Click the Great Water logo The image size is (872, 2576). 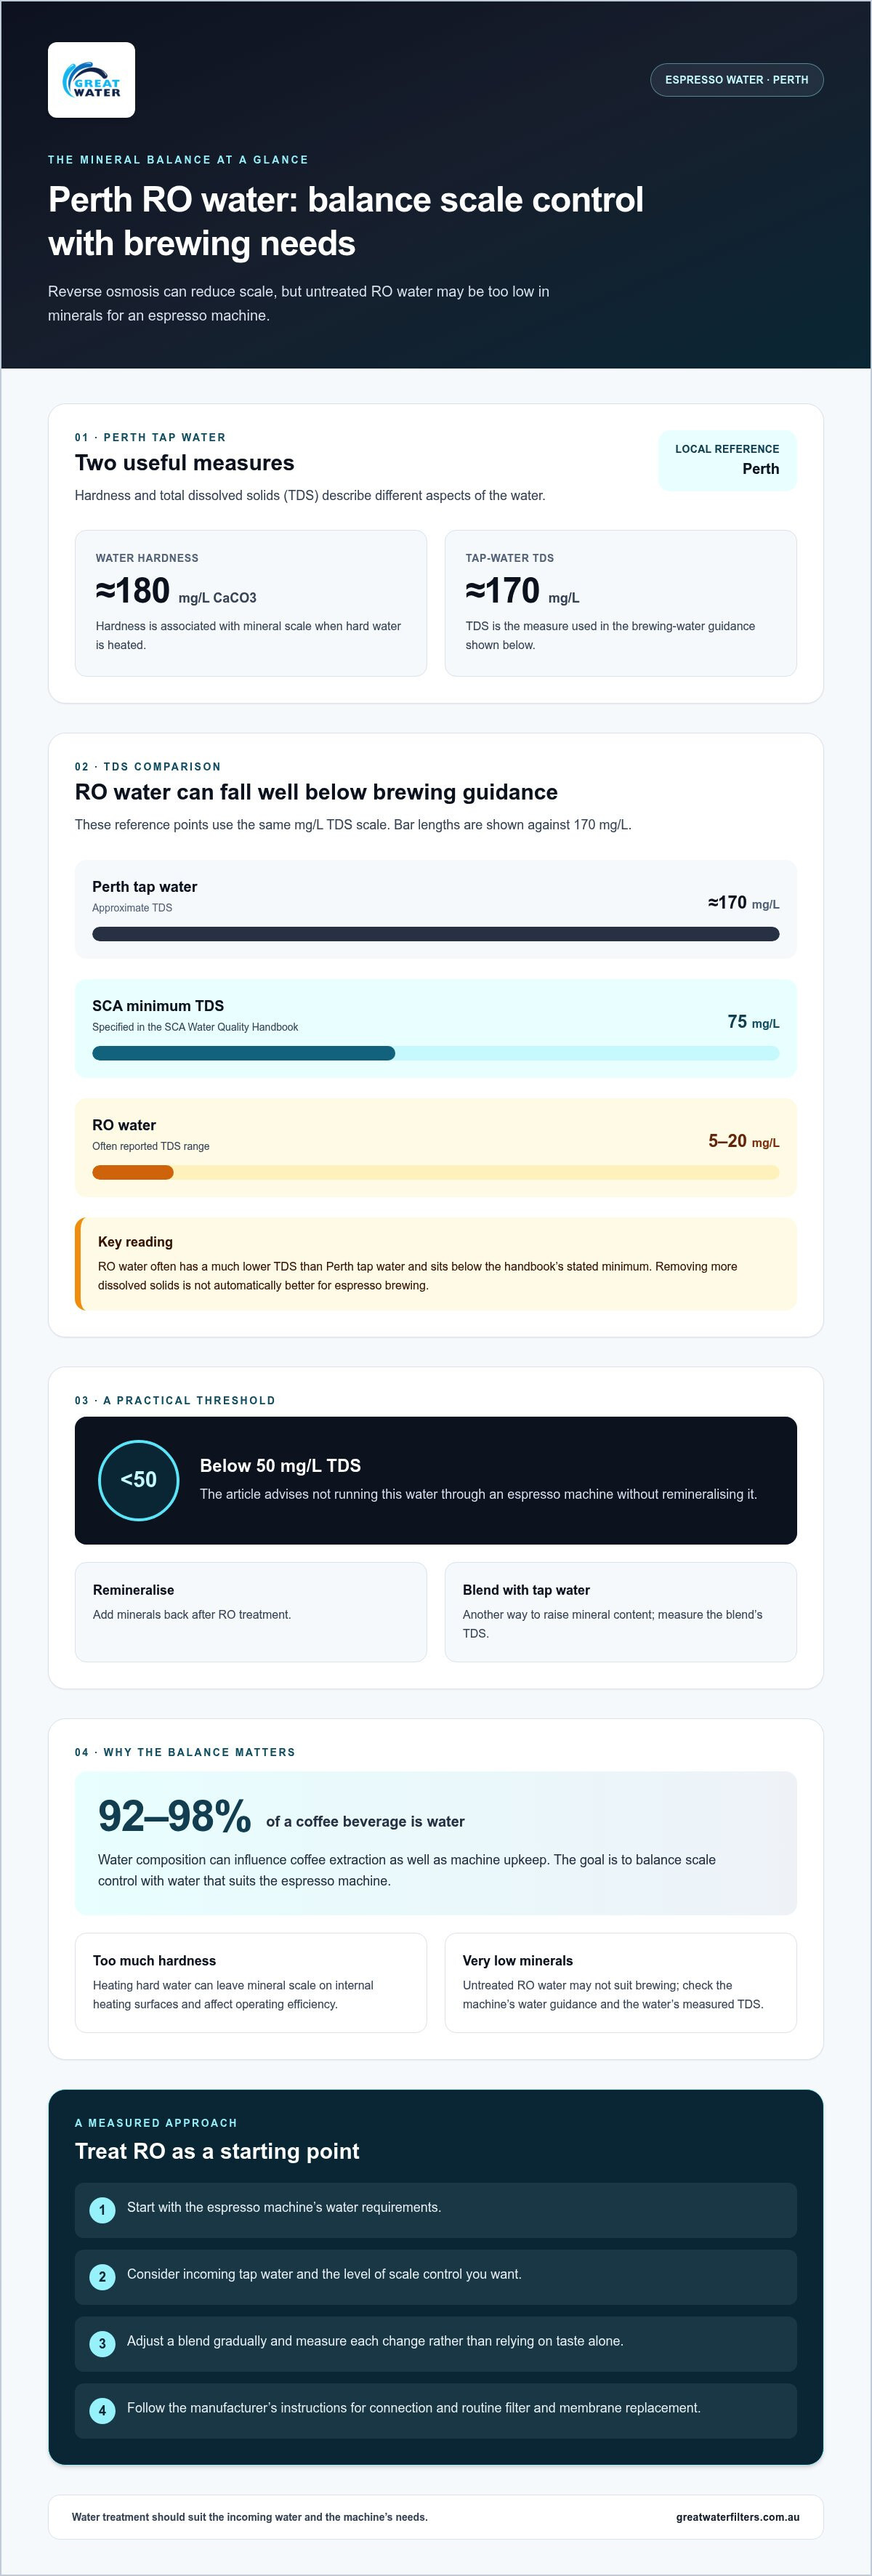[x=91, y=80]
